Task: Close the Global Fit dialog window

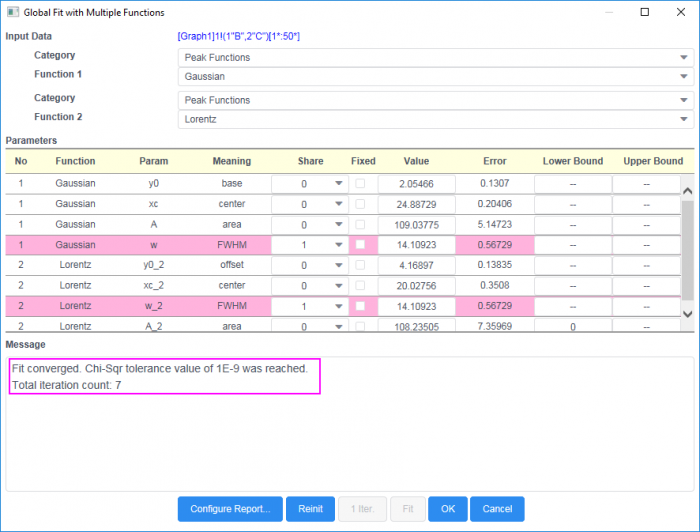Action: click(681, 12)
